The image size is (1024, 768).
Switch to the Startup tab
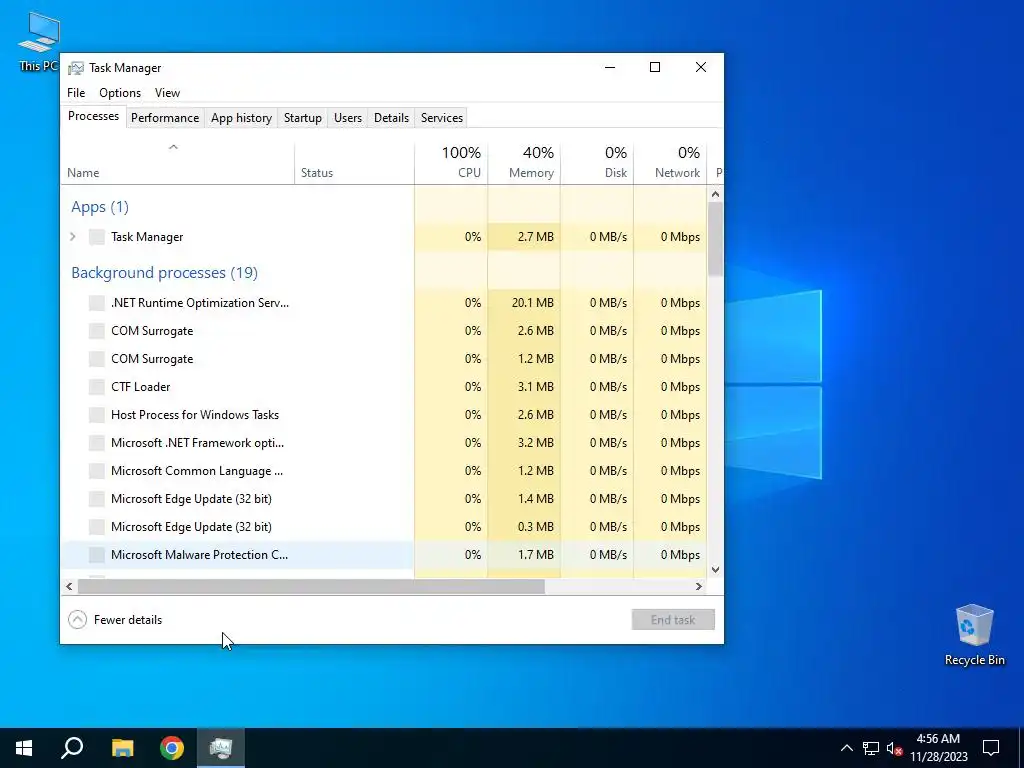pyautogui.click(x=302, y=118)
